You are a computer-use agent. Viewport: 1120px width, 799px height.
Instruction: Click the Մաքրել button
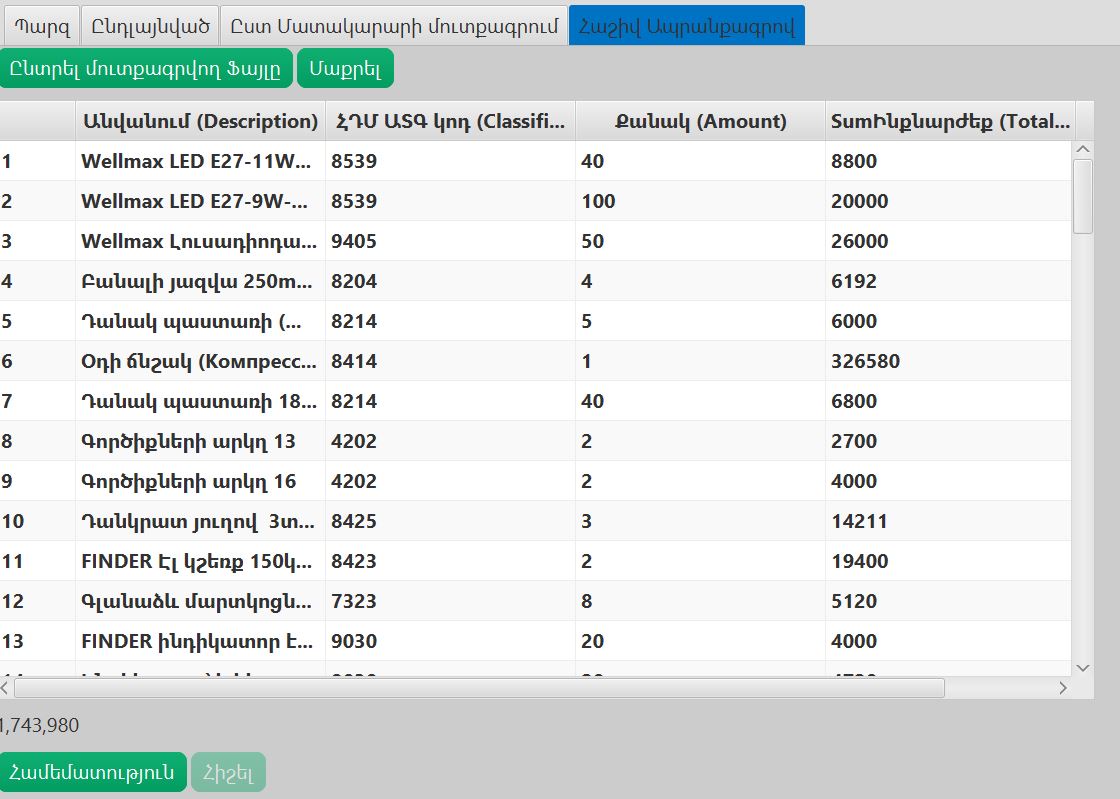[345, 68]
